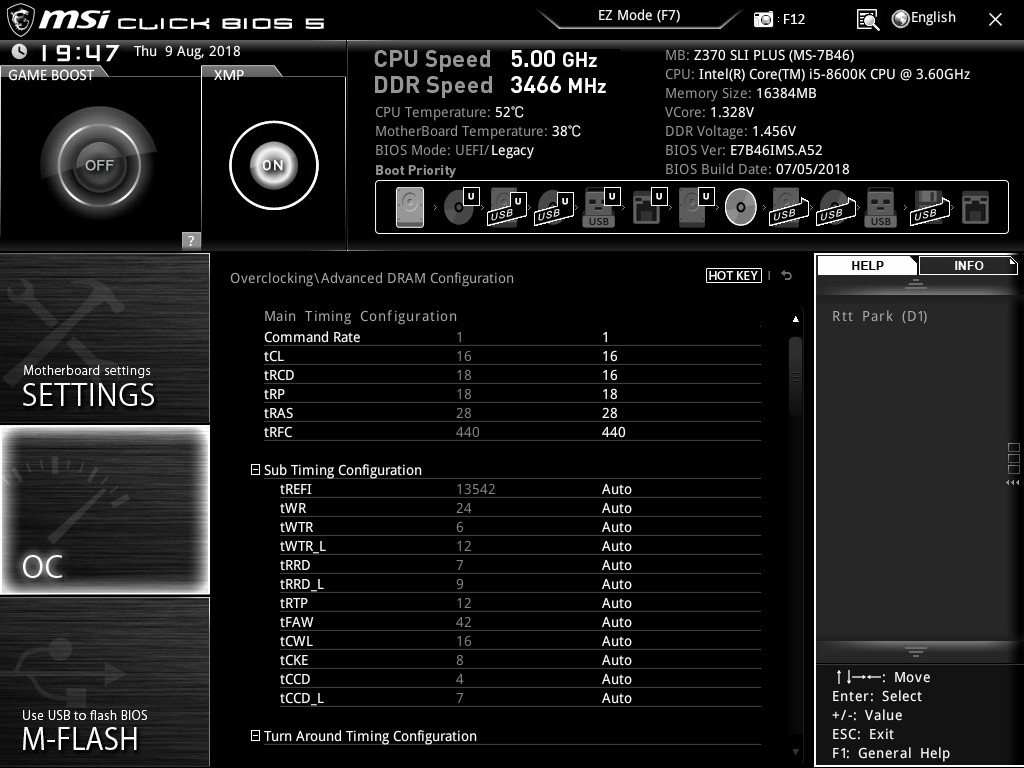The image size is (1024, 768).
Task: Close the BIOS with the X button
Action: (995, 20)
